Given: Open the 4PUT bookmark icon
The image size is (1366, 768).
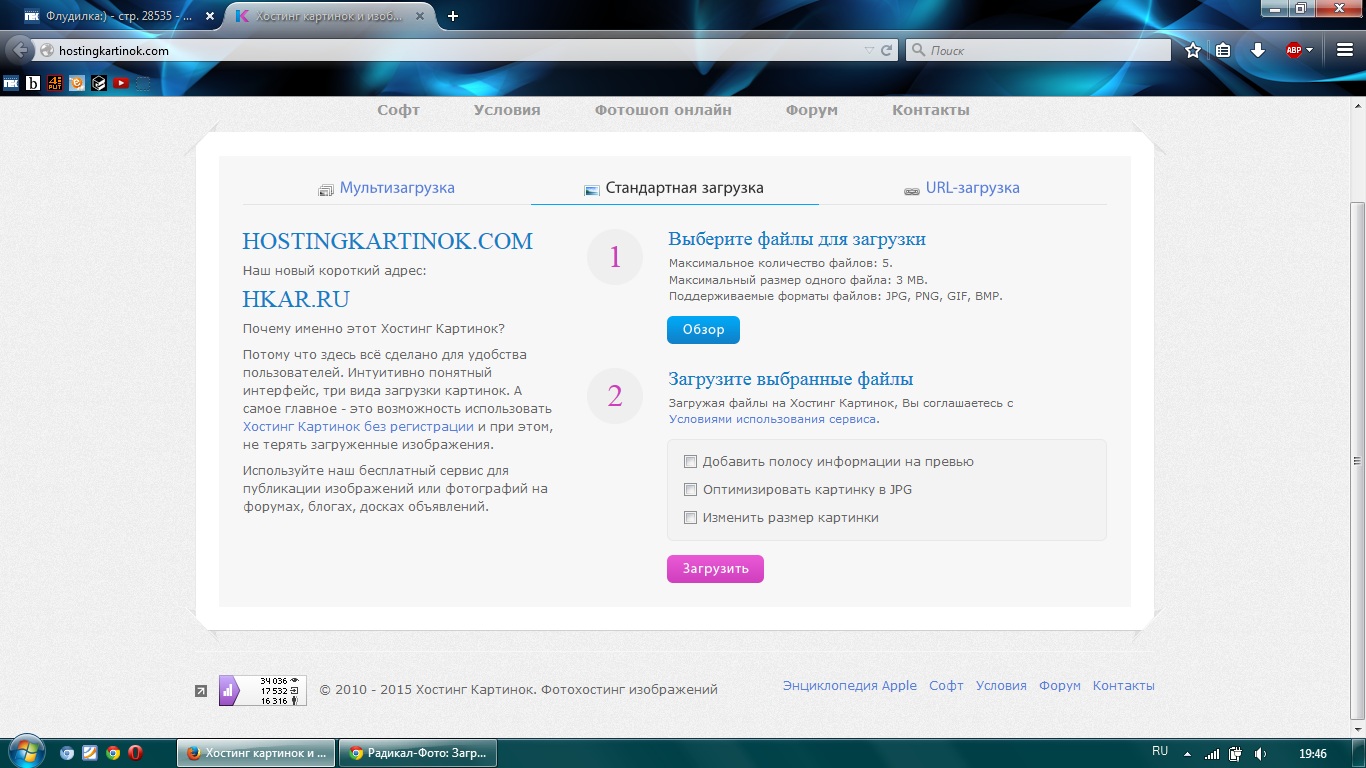Looking at the screenshot, I should [x=55, y=83].
